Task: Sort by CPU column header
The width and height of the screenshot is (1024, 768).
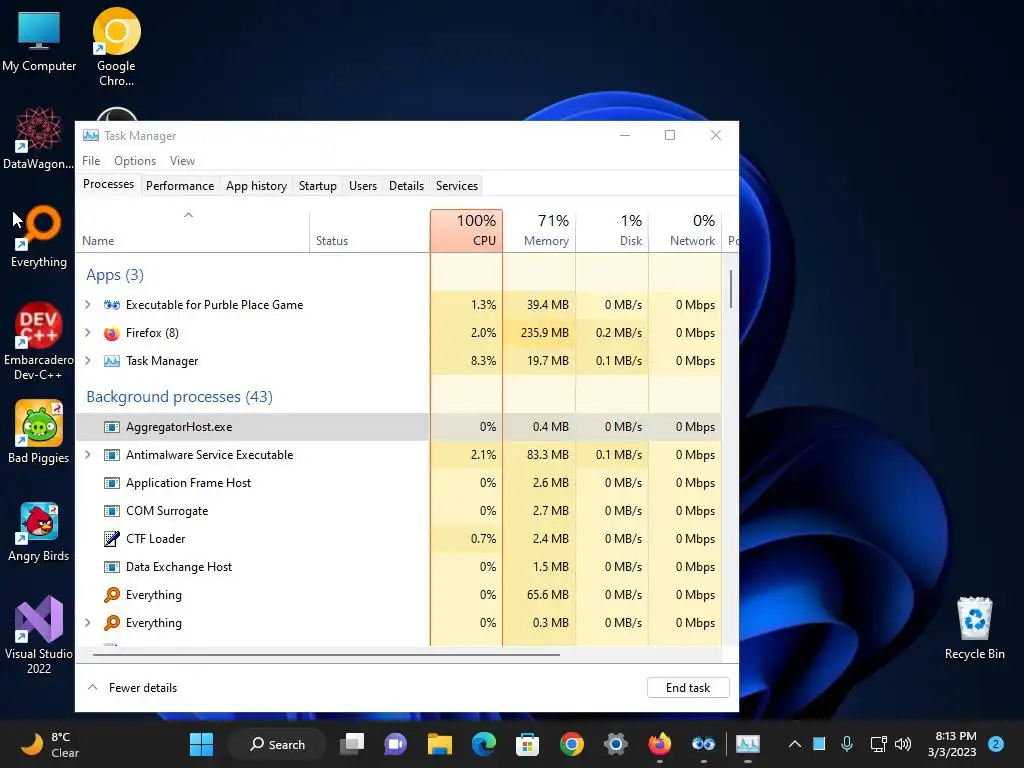Action: coord(466,231)
